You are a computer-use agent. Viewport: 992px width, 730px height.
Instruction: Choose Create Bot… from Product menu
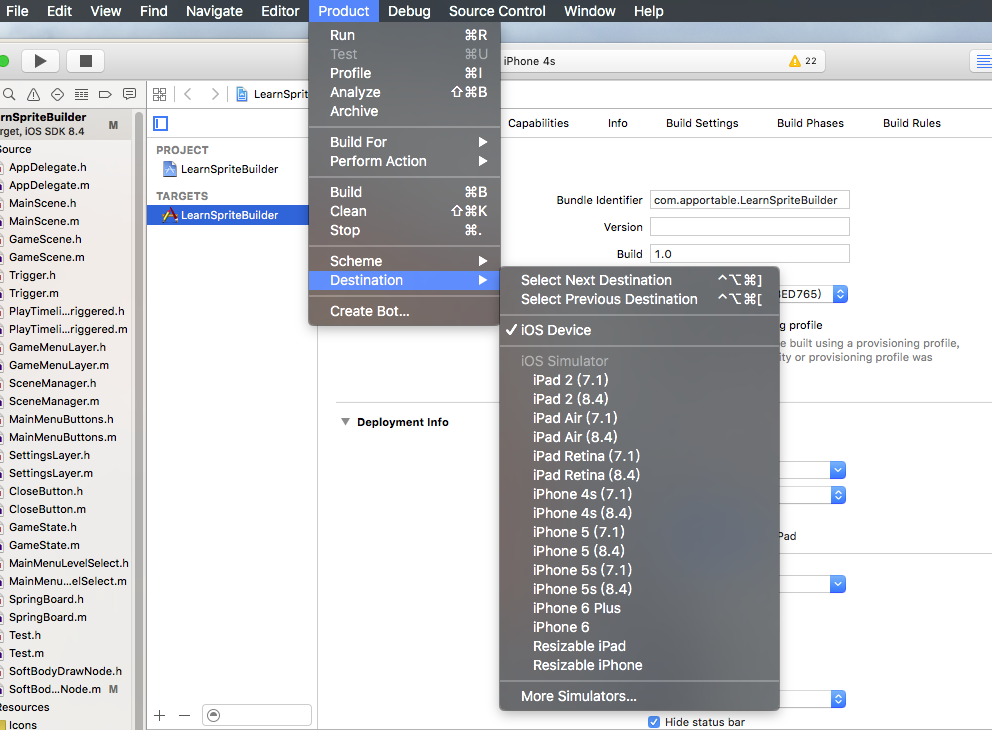click(404, 311)
